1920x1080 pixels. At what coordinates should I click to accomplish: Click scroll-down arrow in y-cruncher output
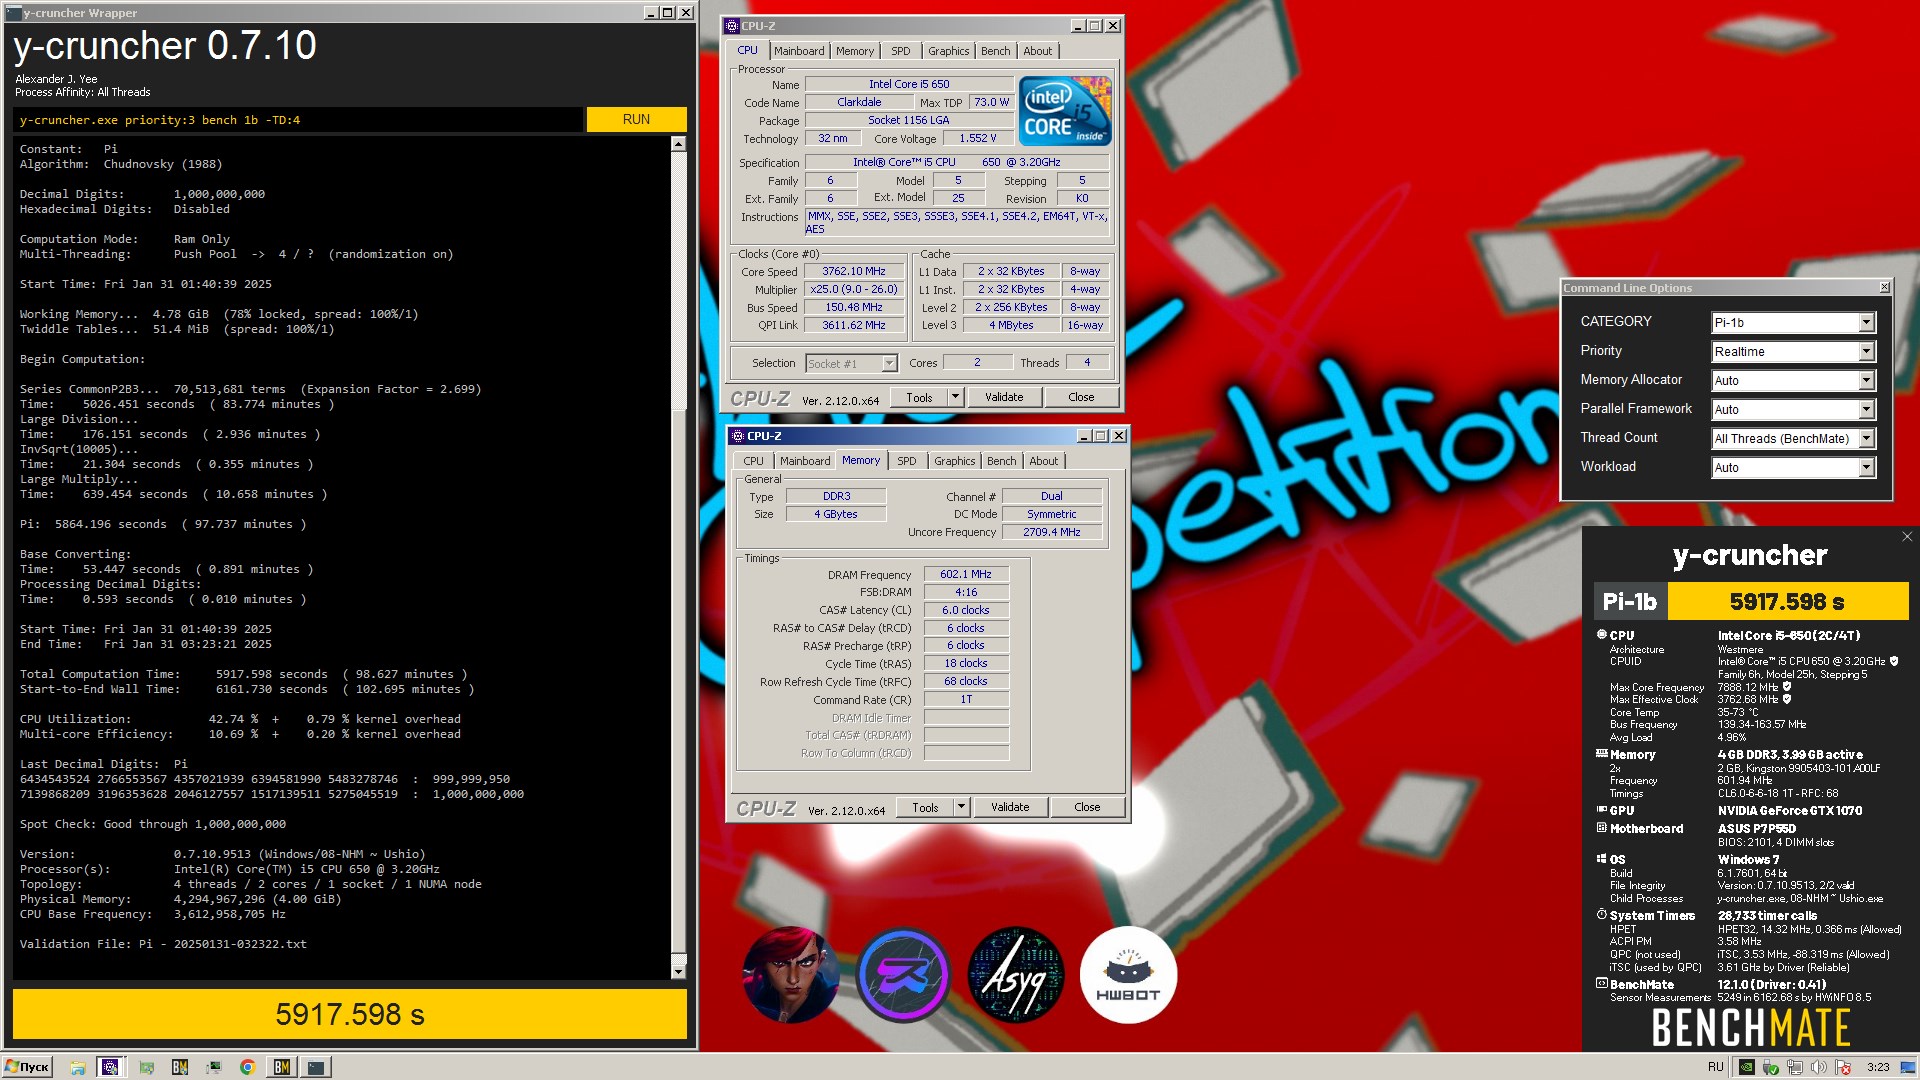[x=678, y=971]
